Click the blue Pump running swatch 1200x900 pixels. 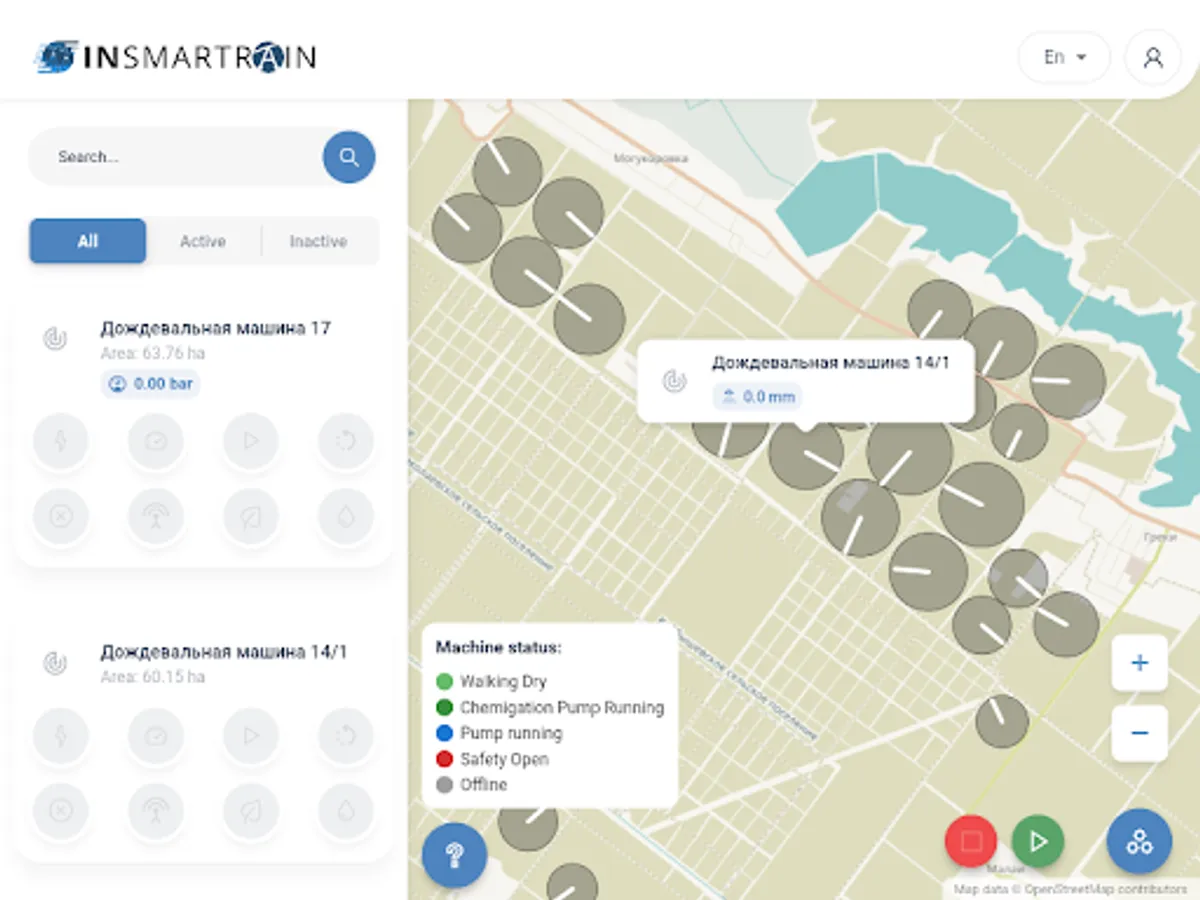[445, 733]
